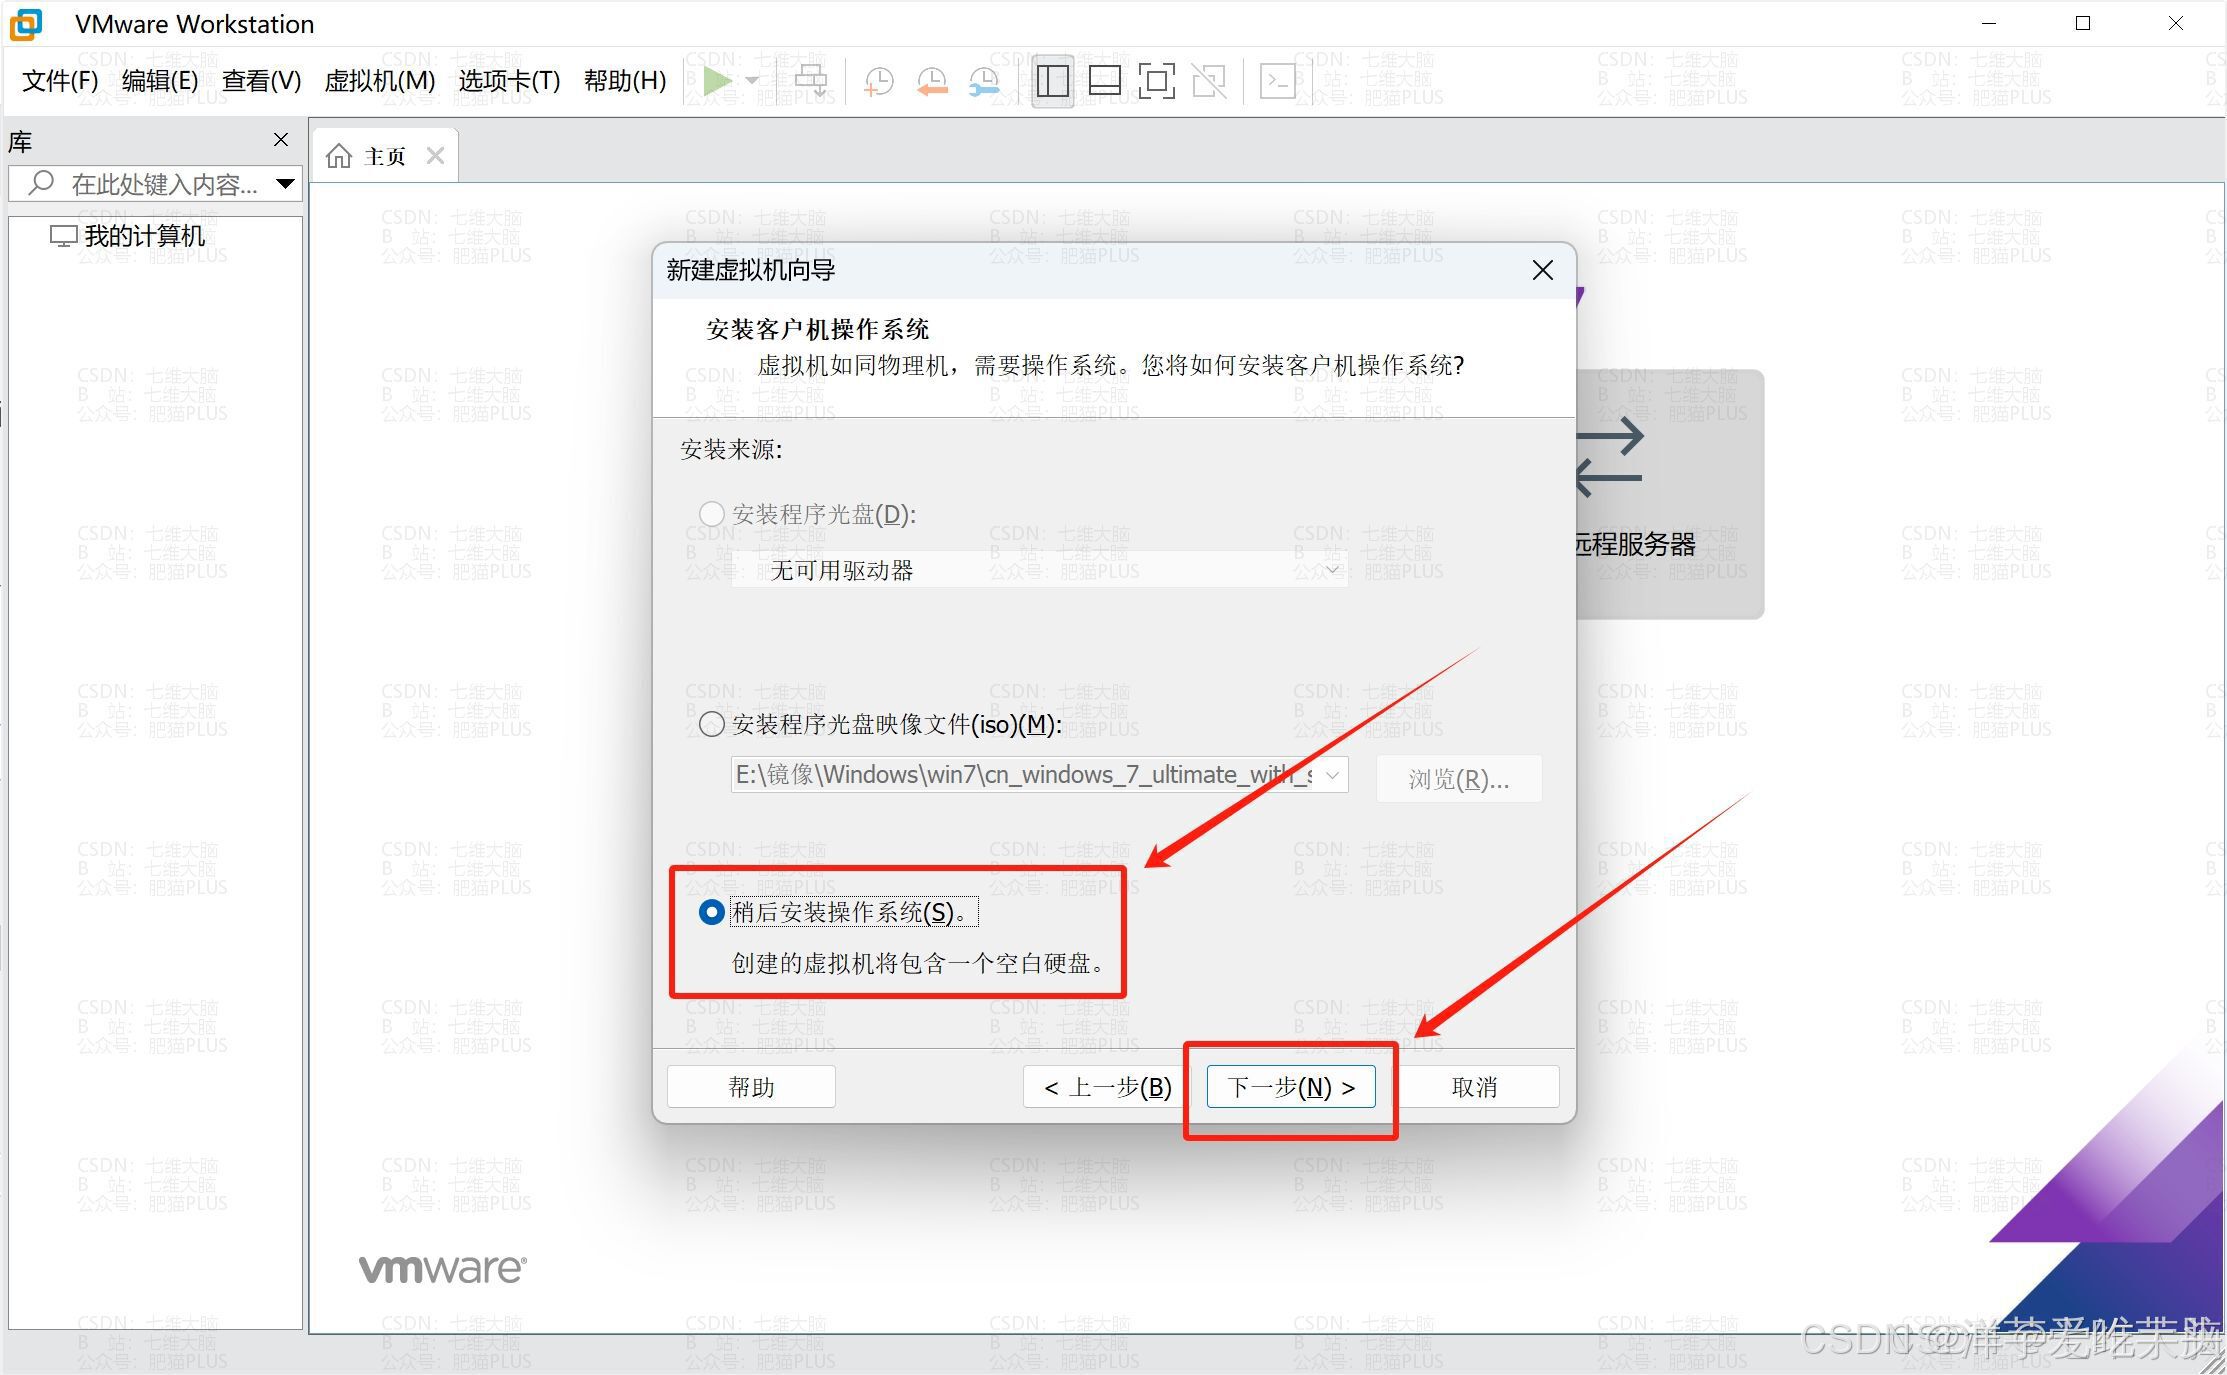2227x1375 pixels.
Task: Open the Snapshot Manager wrench icon
Action: click(x=984, y=81)
